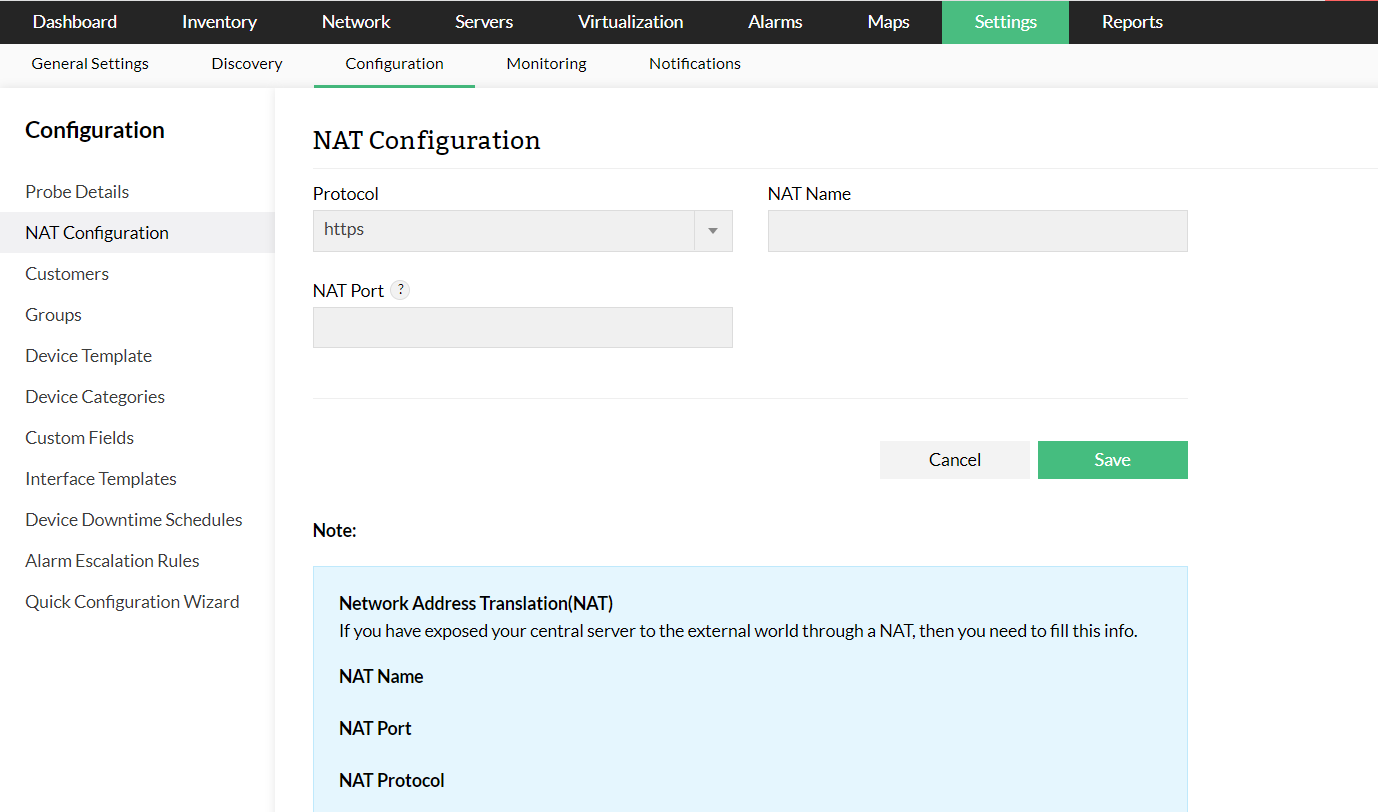The width and height of the screenshot is (1378, 812).
Task: Open Device Template in the sidebar
Action: tap(88, 356)
